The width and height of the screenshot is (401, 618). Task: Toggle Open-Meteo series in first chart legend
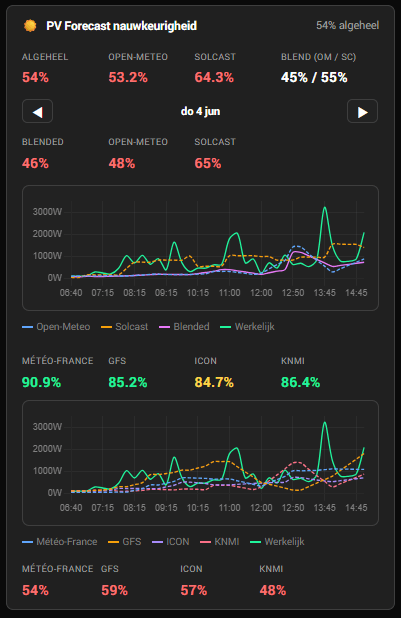coord(56,327)
